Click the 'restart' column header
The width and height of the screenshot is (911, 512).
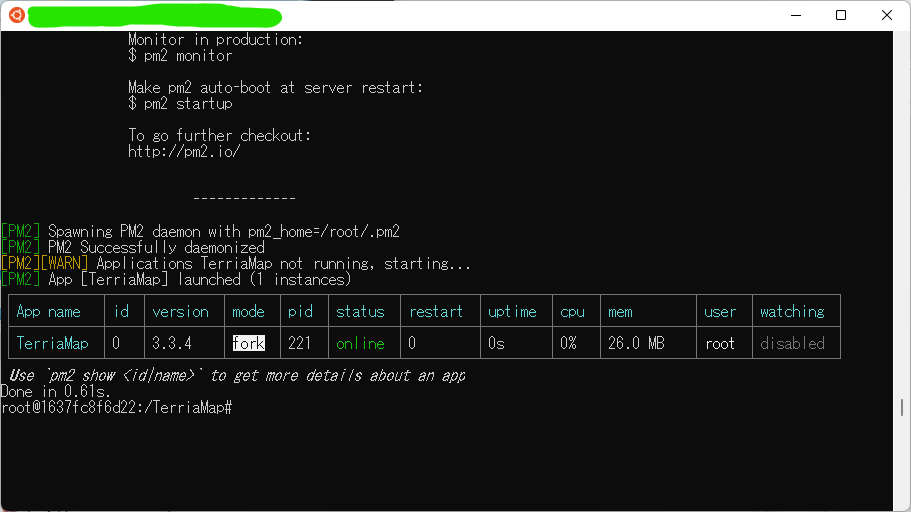pyautogui.click(x=436, y=312)
